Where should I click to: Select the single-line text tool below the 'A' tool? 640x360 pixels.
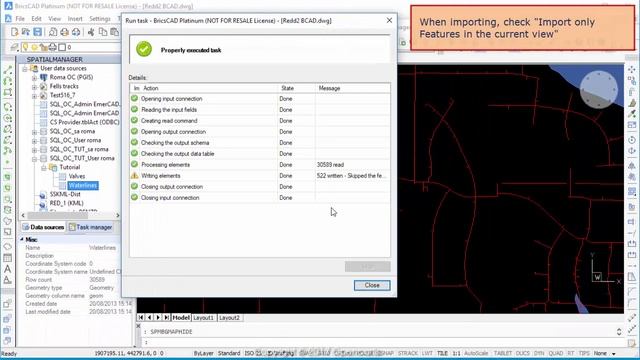pyautogui.click(x=7, y=280)
